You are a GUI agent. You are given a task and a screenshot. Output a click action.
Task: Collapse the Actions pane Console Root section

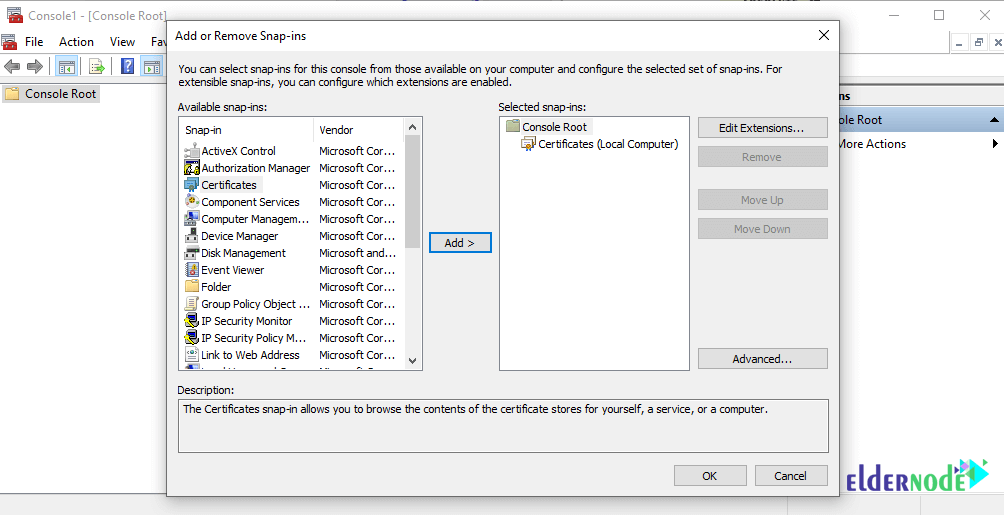click(994, 120)
